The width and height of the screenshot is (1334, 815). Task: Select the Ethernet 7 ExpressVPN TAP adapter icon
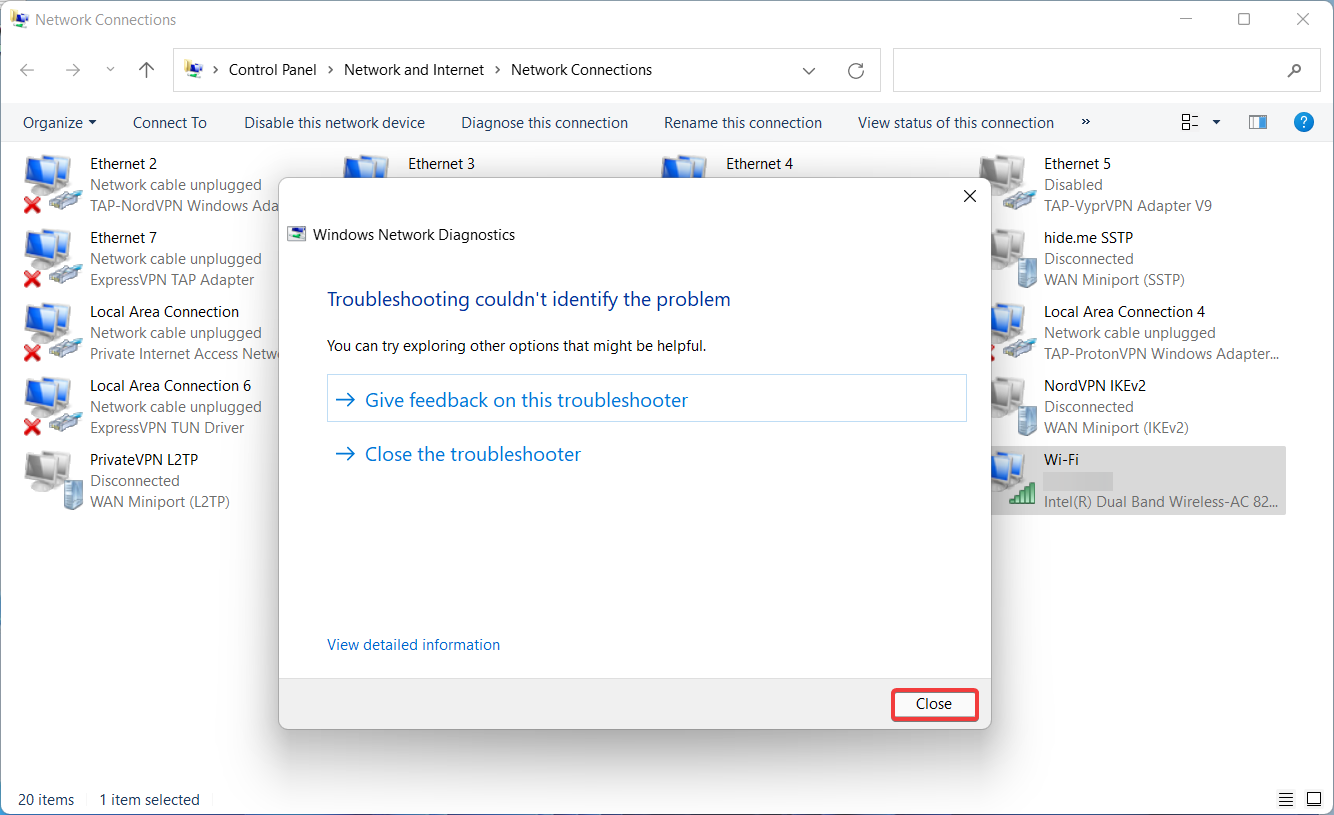48,257
